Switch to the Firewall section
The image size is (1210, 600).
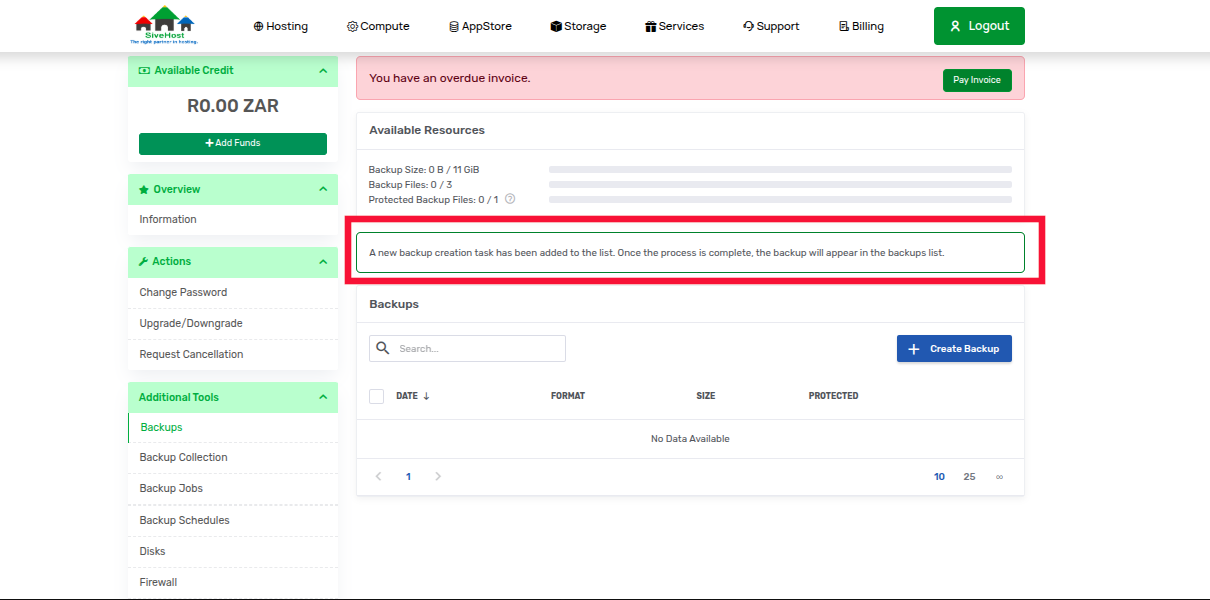coord(158,582)
